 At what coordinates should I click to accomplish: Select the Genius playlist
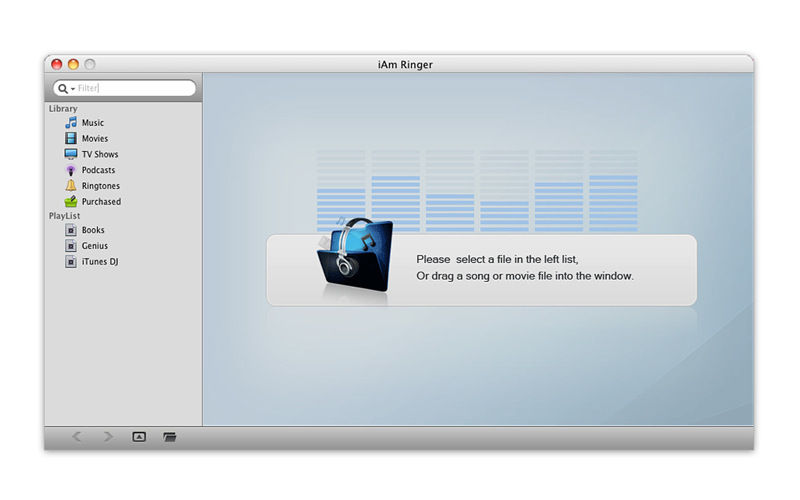(95, 246)
